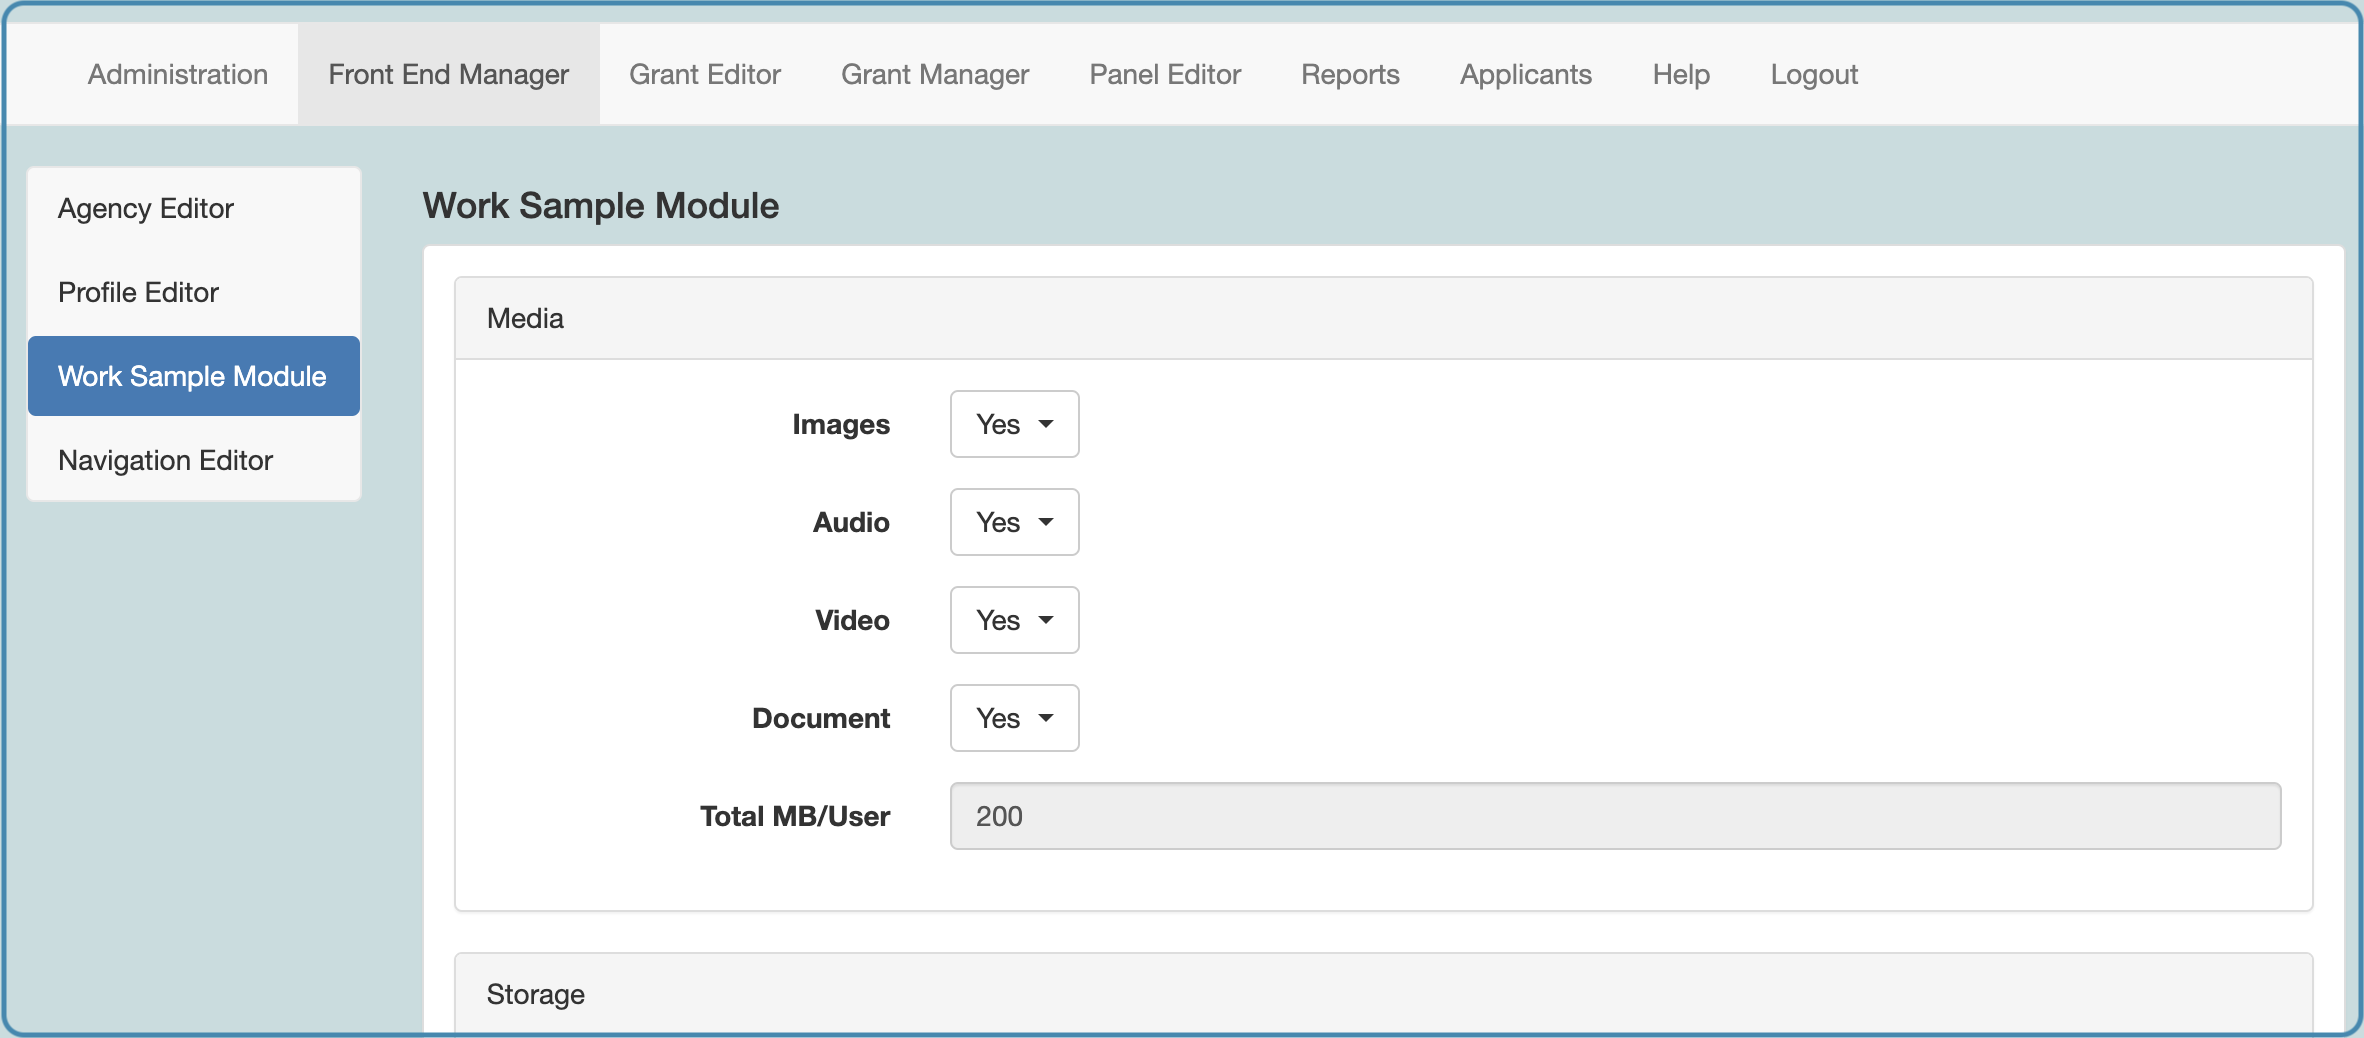Image resolution: width=2364 pixels, height=1038 pixels.
Task: Click the Media panel header
Action: (1384, 318)
